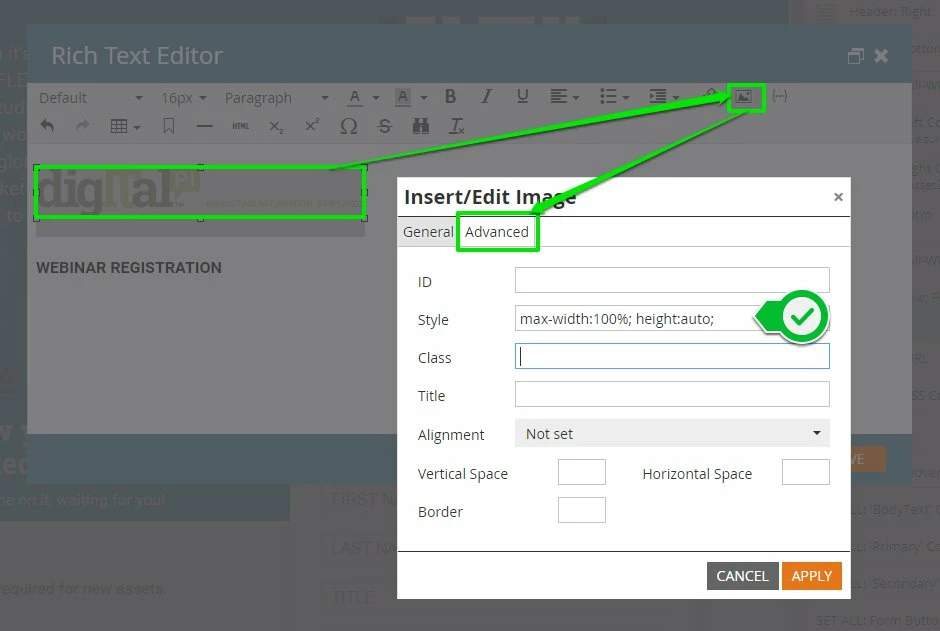940x631 pixels.
Task: Open the Alignment 'Not set' dropdown
Action: pyautogui.click(x=672, y=433)
